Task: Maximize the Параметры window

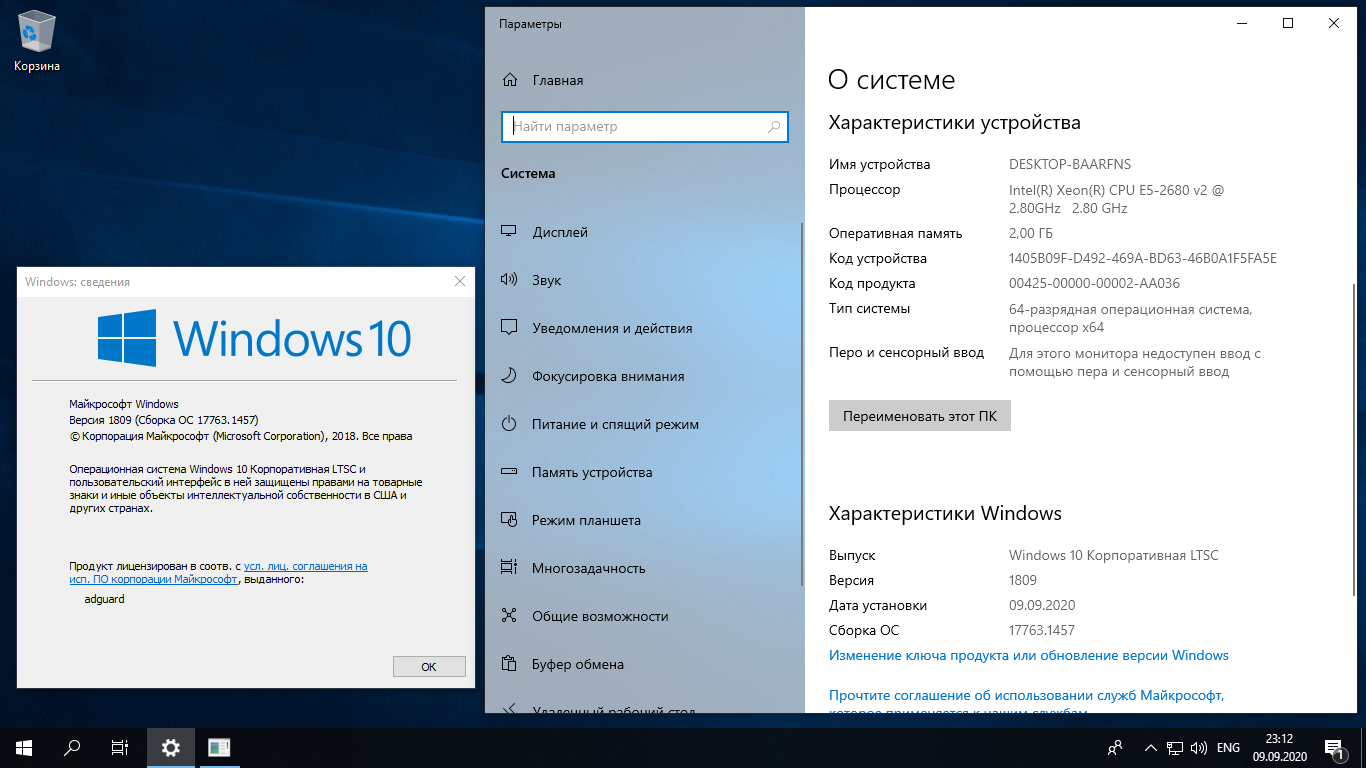Action: pyautogui.click(x=1288, y=23)
